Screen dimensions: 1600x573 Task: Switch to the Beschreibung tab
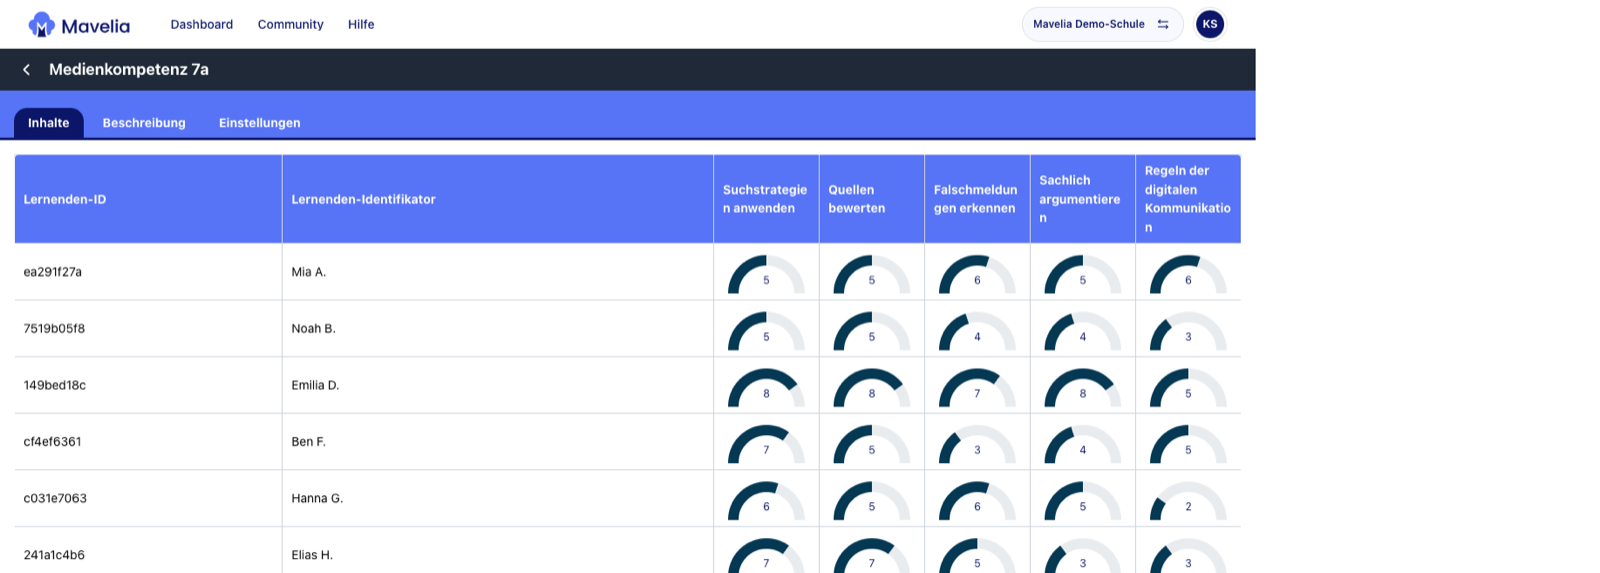(144, 123)
